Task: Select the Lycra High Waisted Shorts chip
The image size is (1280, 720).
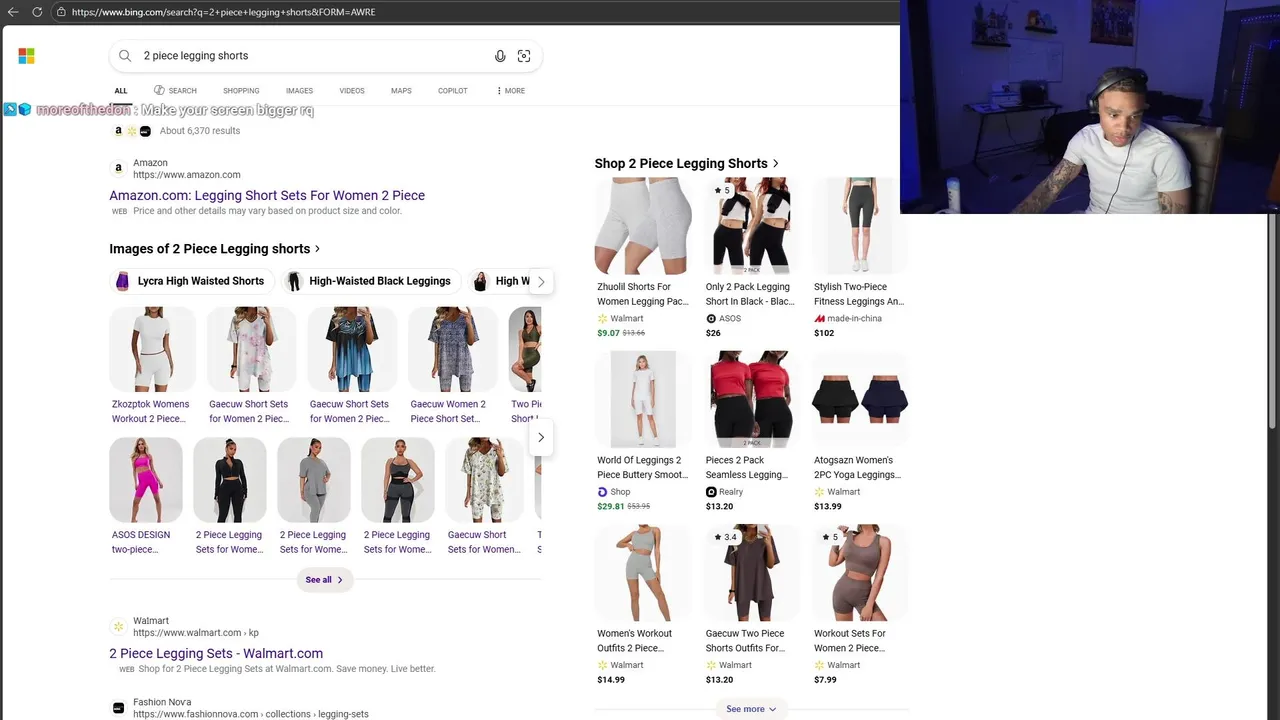Action: pyautogui.click(x=191, y=281)
